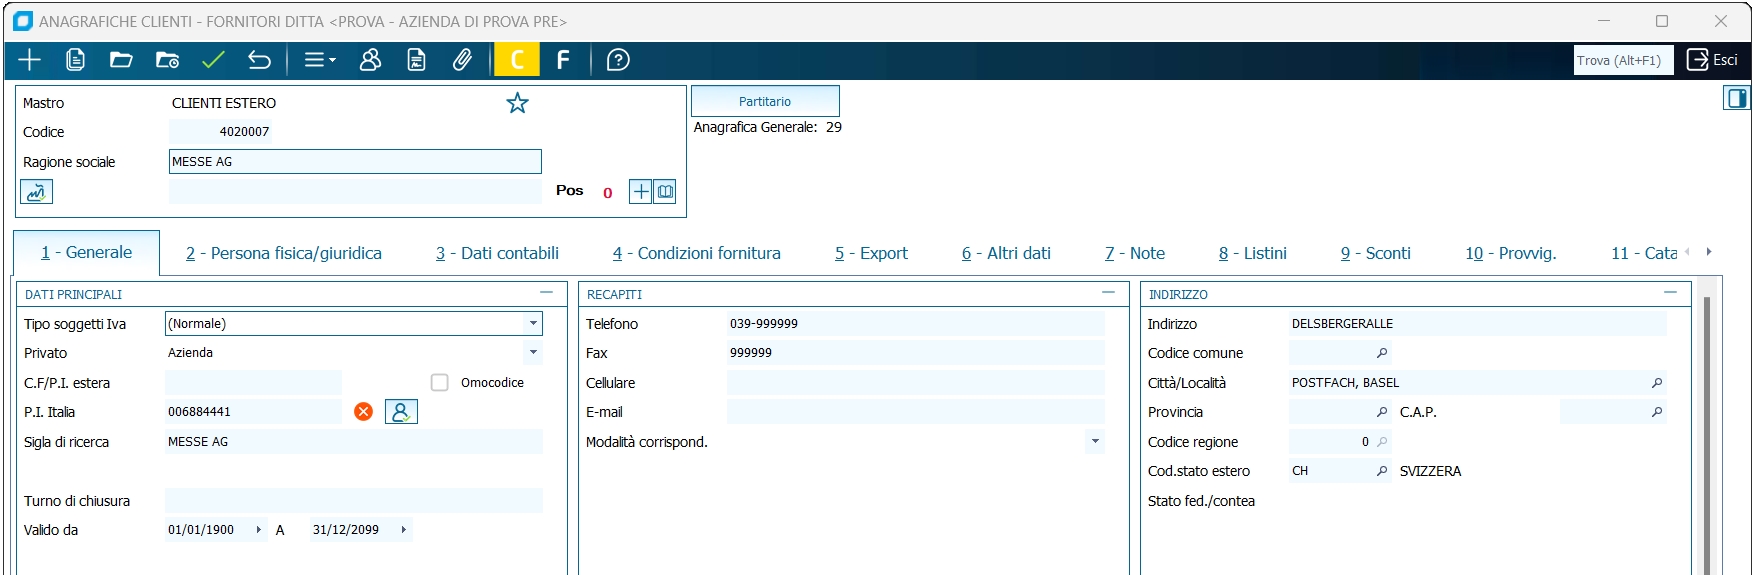Search Codice comune with magnifier
The width and height of the screenshot is (1754, 575).
(x=1382, y=353)
